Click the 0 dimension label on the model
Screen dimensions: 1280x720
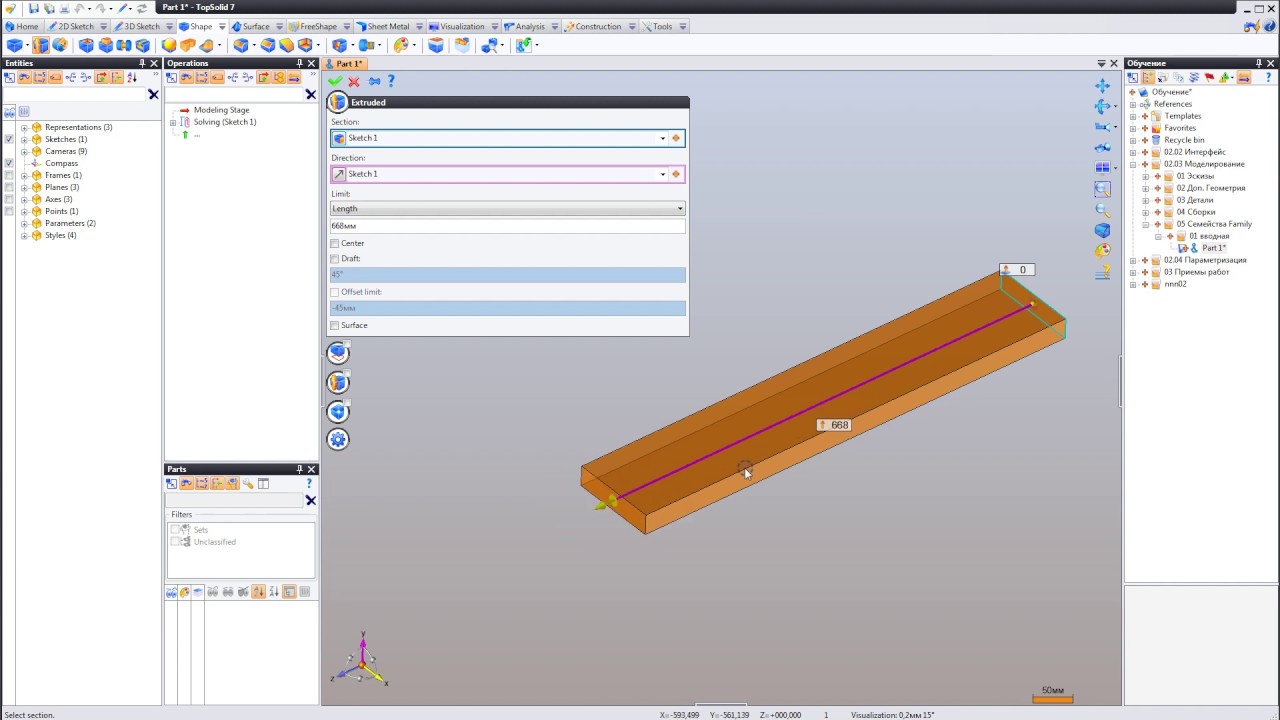(1017, 270)
